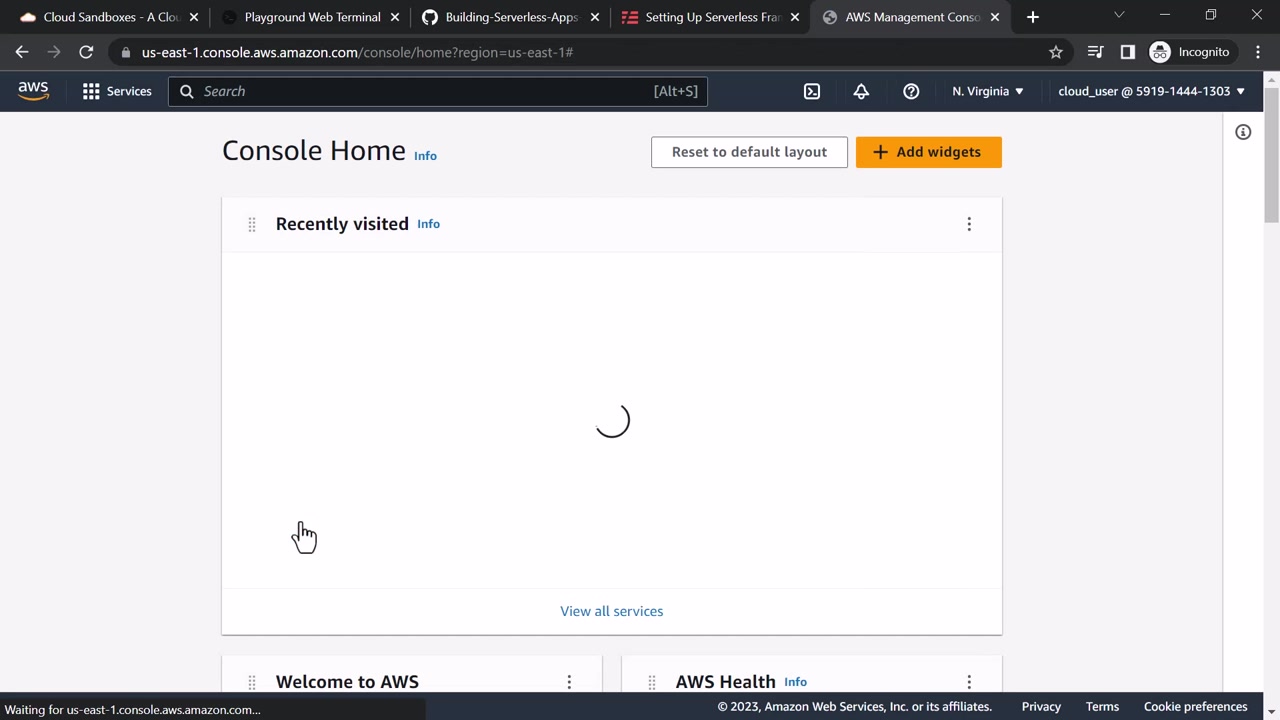
Task: Open the Console Home Info link
Action: pos(425,156)
